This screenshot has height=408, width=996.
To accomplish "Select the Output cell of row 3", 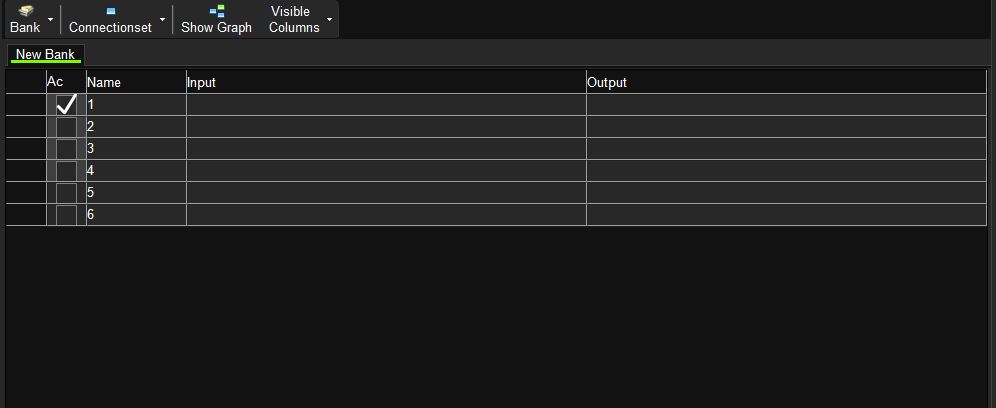I will click(785, 149).
